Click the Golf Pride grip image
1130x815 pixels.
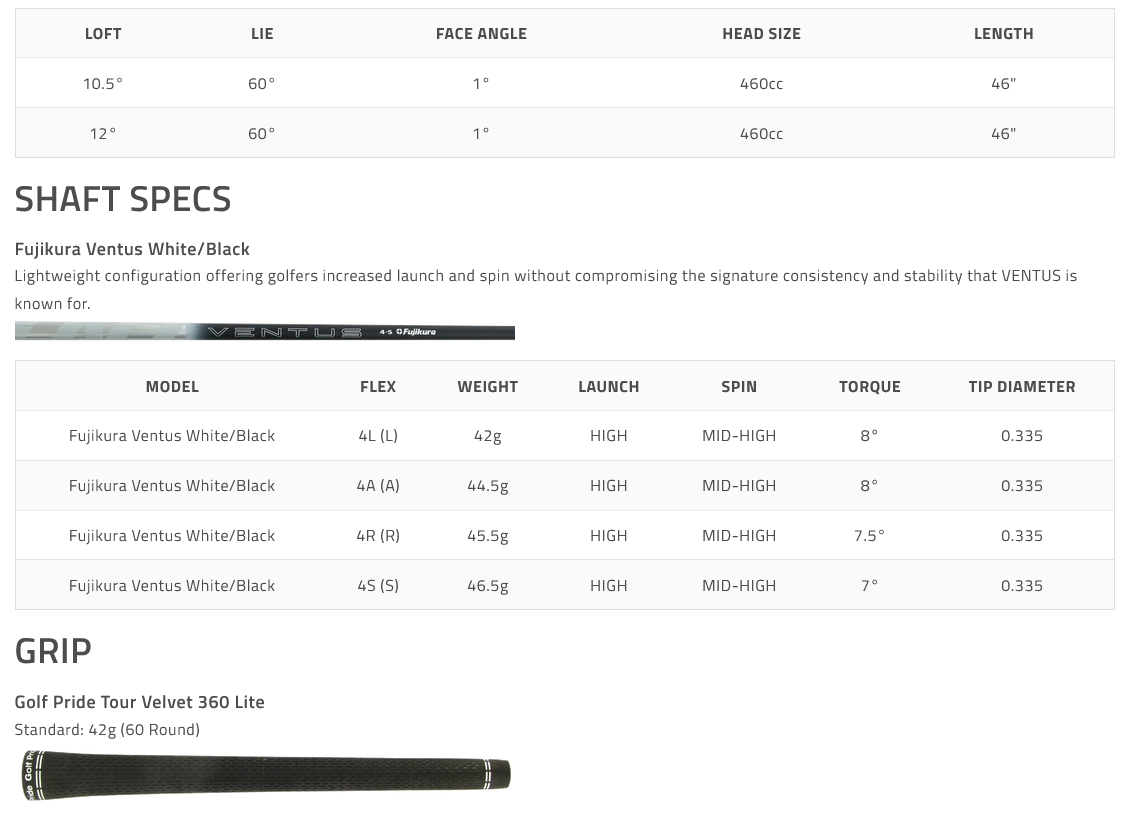265,774
